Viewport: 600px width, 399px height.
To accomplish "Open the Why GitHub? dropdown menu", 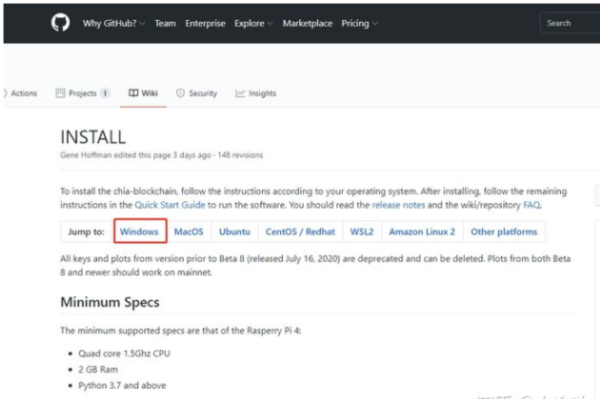I will pyautogui.click(x=114, y=23).
